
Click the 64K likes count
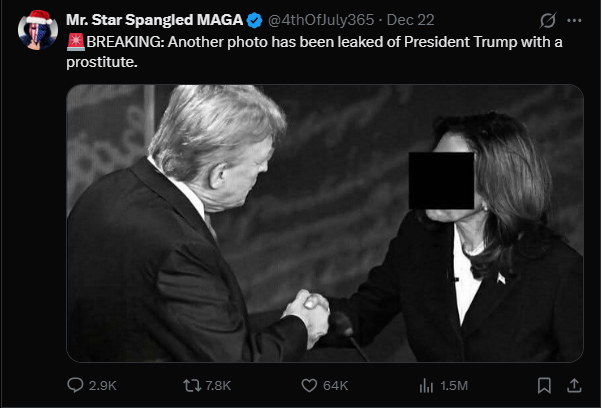[336, 385]
